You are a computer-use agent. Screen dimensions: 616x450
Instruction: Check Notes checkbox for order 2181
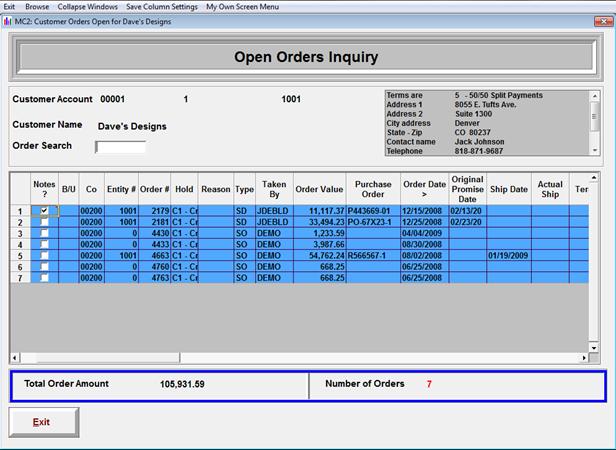44,222
